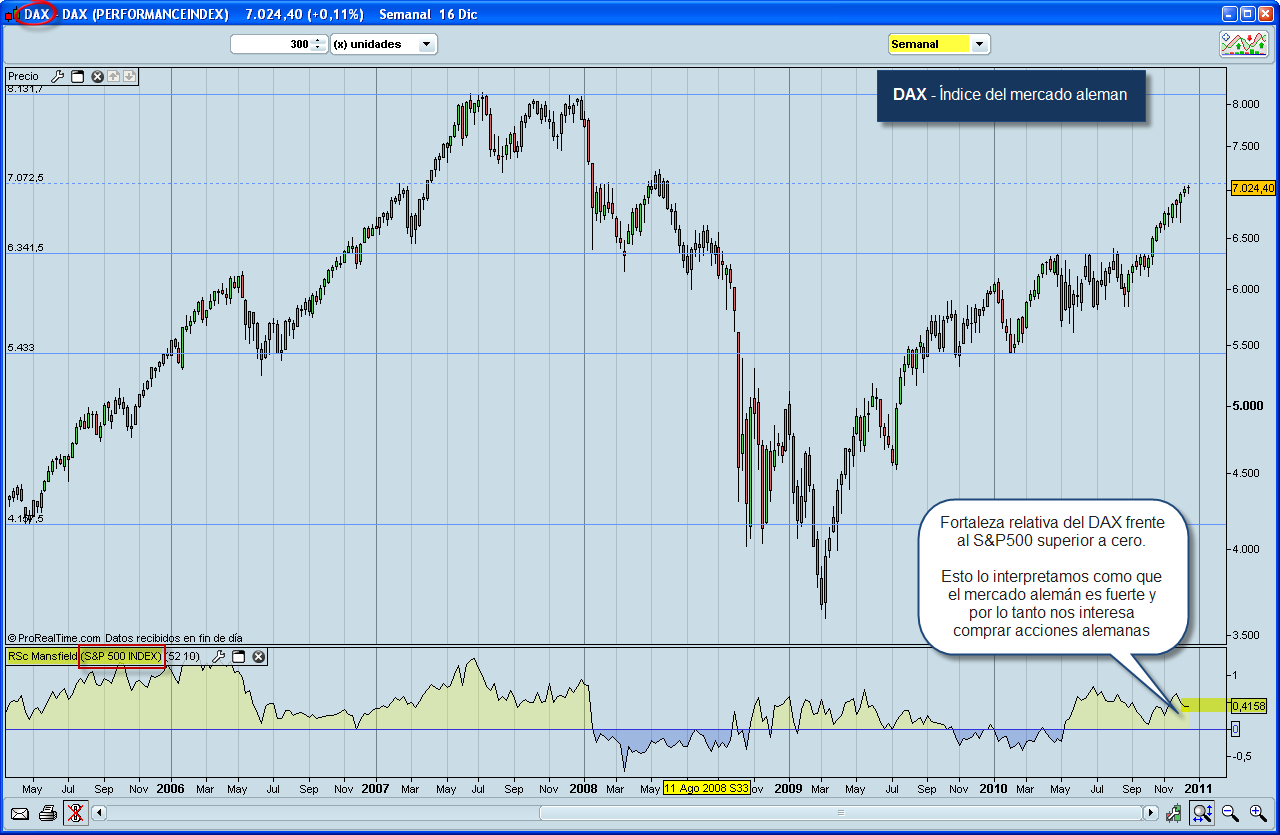The image size is (1280, 835).
Task: Print the chart using printer icon
Action: point(47,814)
